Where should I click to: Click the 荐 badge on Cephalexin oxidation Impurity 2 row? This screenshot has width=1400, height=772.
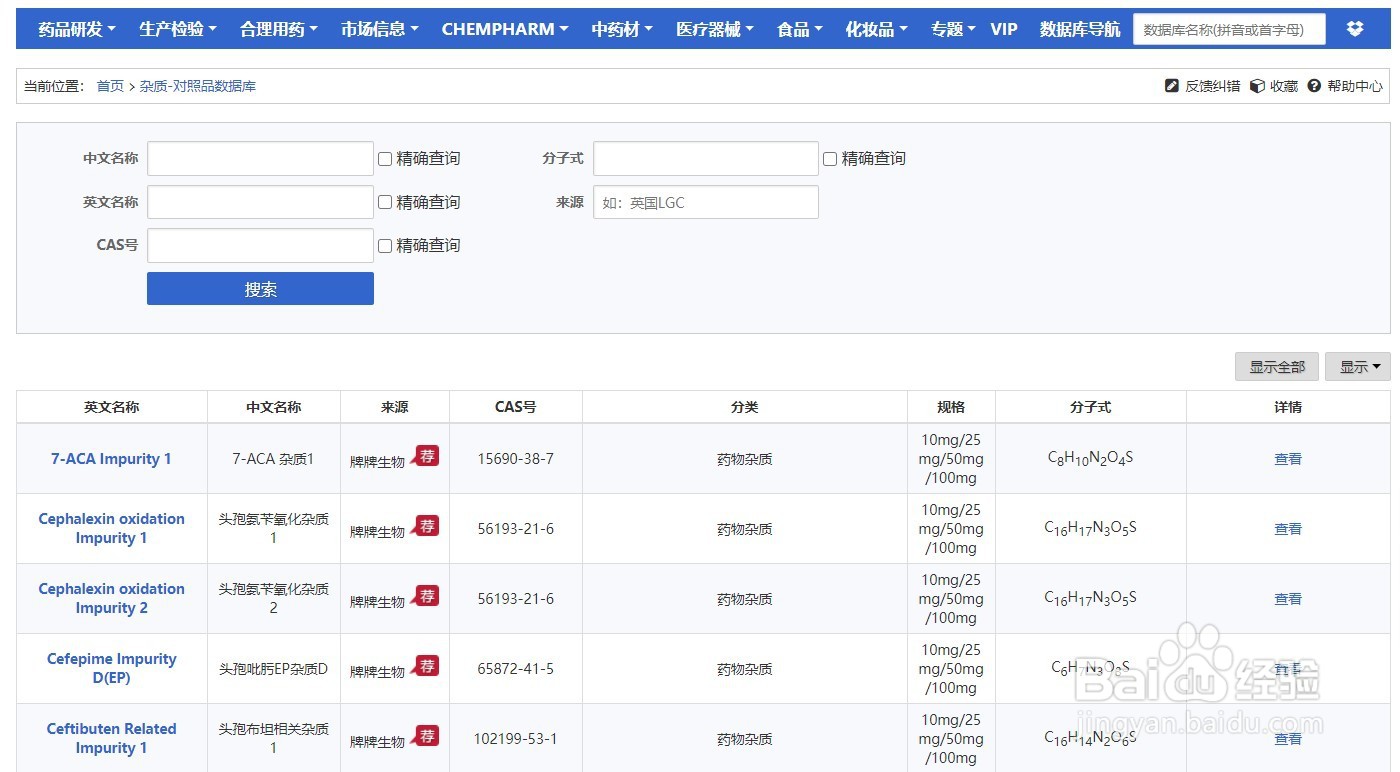pyautogui.click(x=427, y=595)
